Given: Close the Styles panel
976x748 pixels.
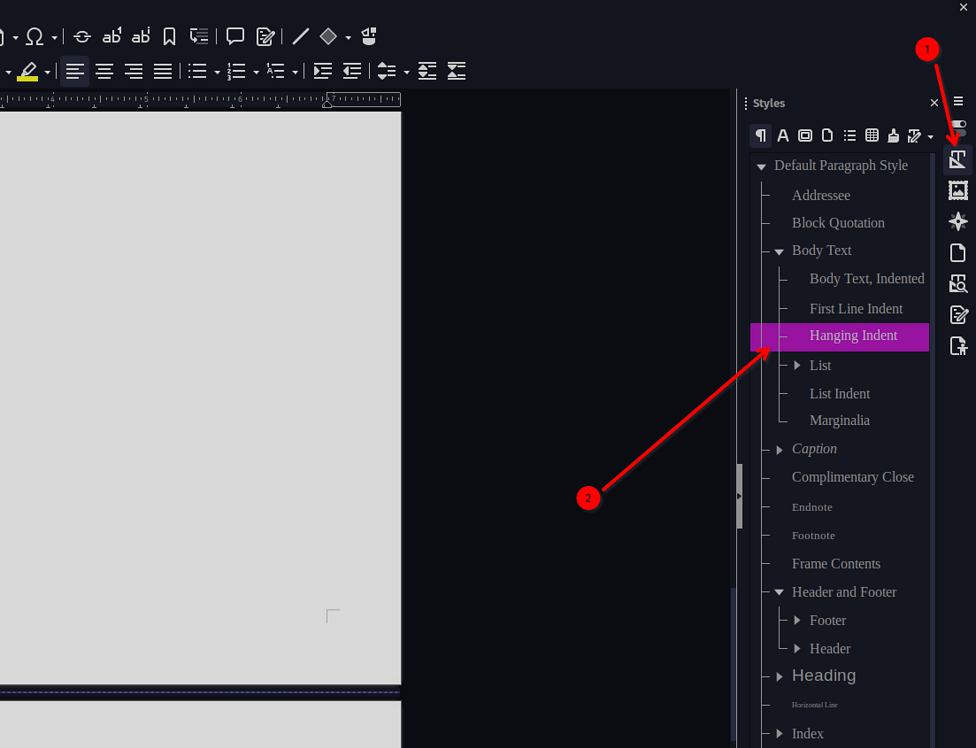Looking at the screenshot, I should pos(934,102).
